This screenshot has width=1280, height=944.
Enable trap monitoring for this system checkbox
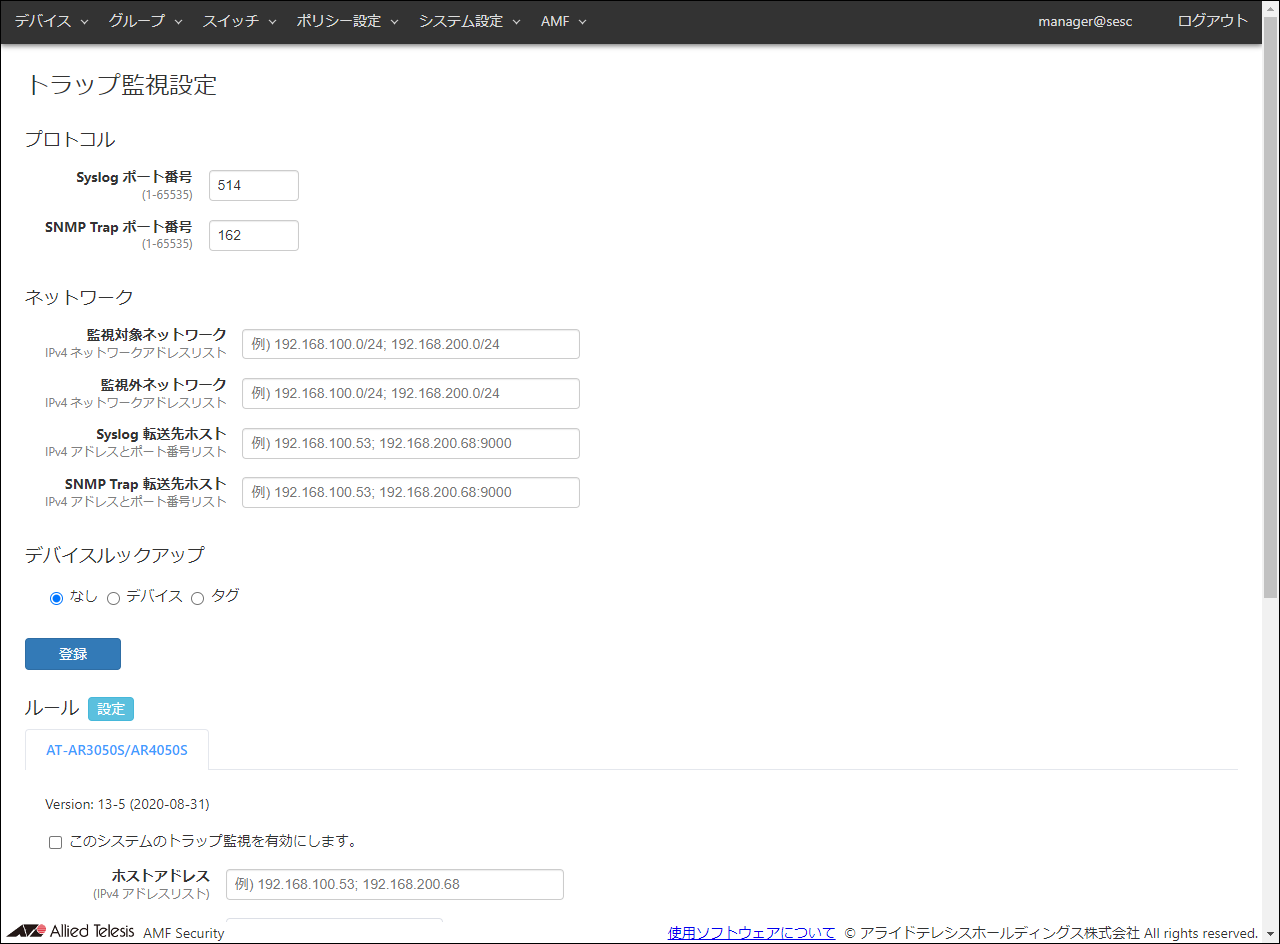[56, 842]
